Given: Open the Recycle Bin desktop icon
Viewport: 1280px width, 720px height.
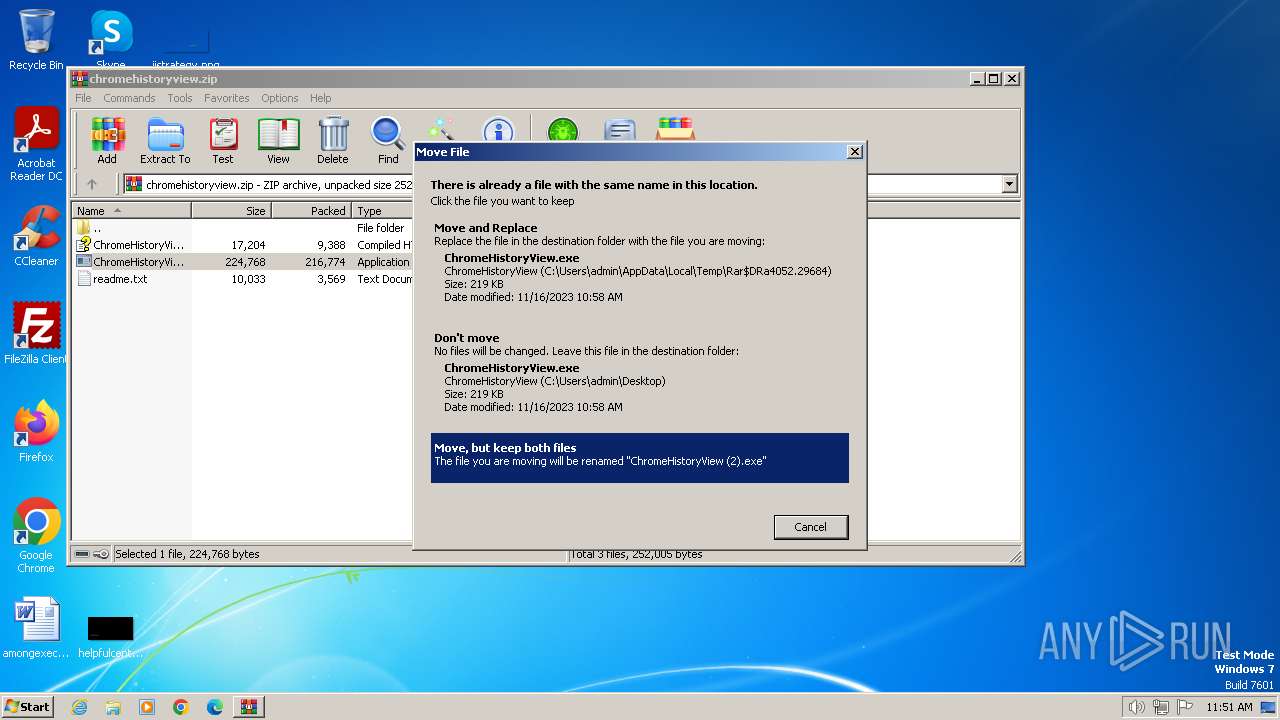Looking at the screenshot, I should tap(36, 40).
